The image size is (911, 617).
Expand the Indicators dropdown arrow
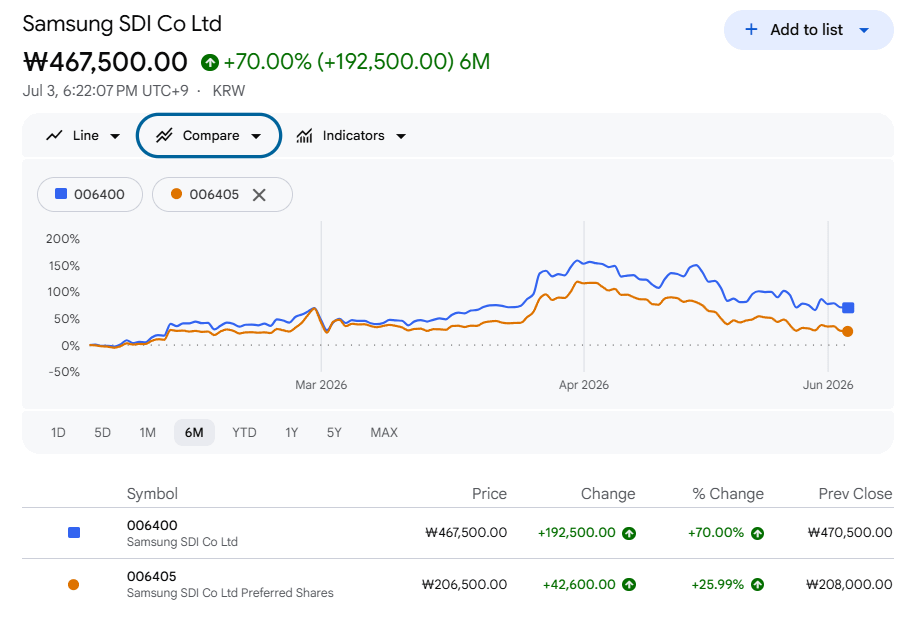coord(401,136)
